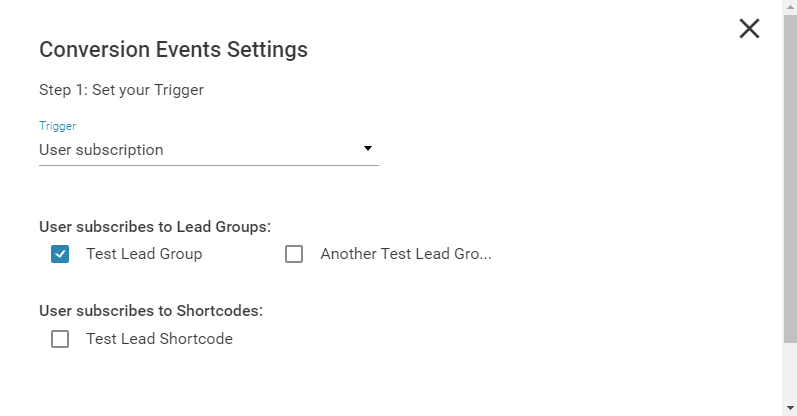Screen dimensions: 797x416
Task: Click the Conversion Events Settings heading
Action: [173, 50]
